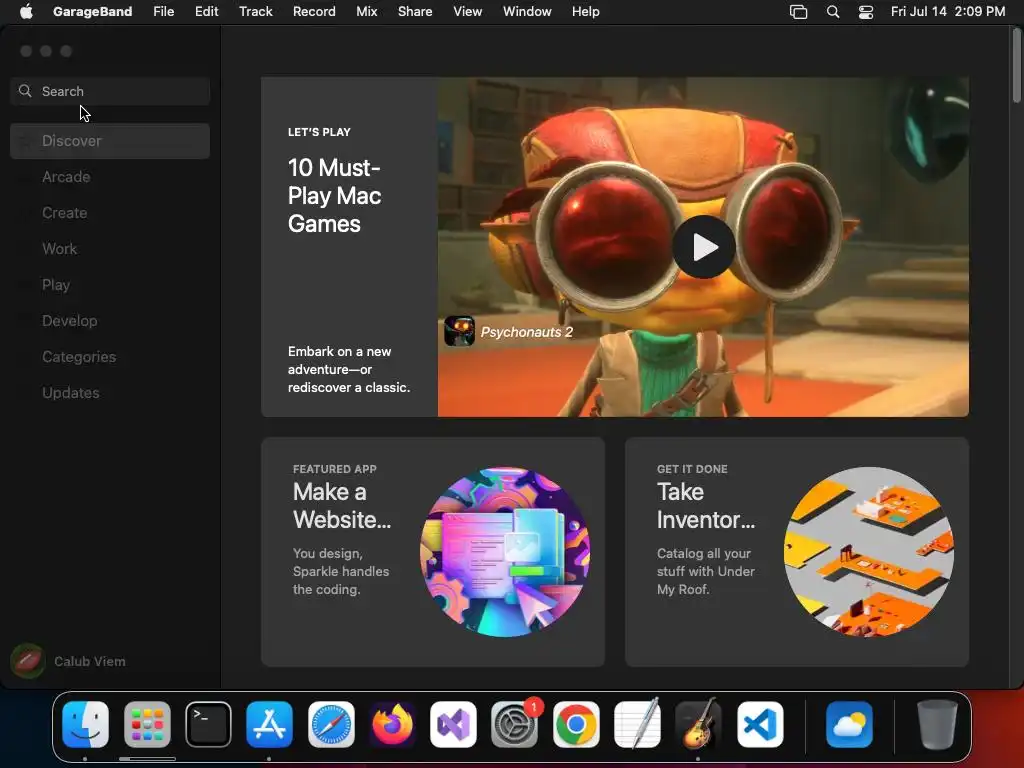Open Visual Studio from the dock

(454, 724)
